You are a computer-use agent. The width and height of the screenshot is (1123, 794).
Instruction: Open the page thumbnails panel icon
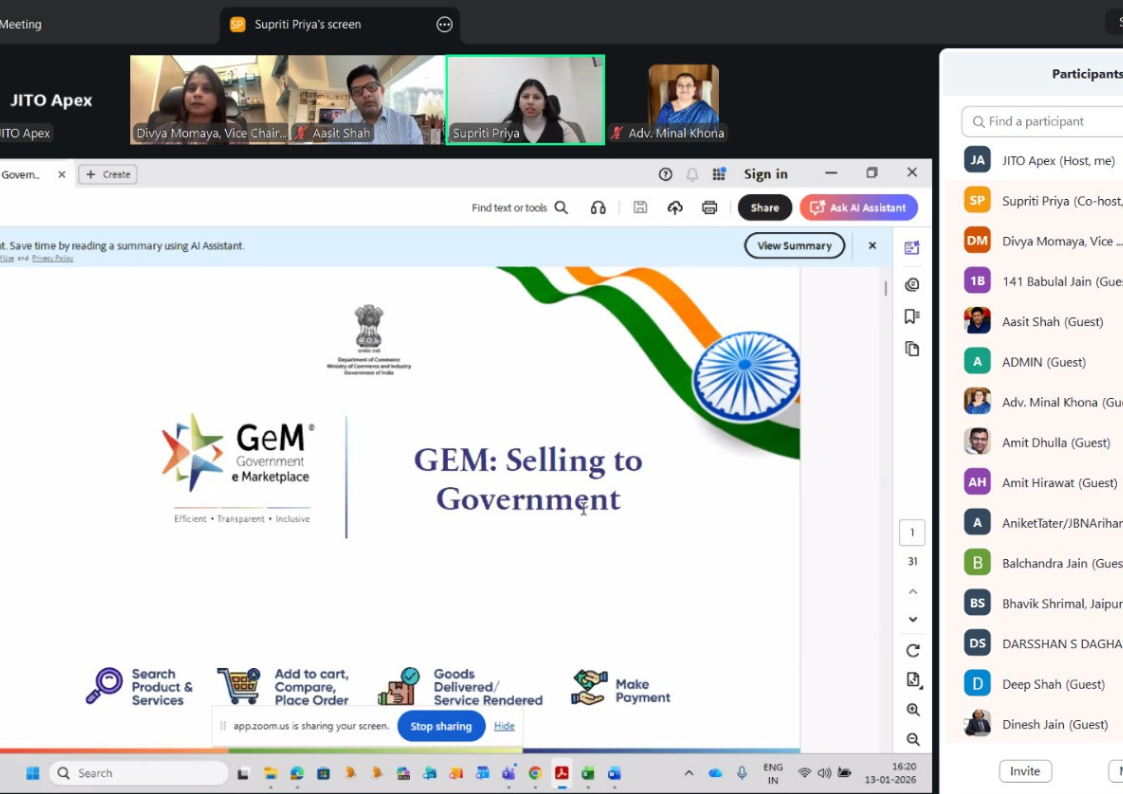click(912, 349)
